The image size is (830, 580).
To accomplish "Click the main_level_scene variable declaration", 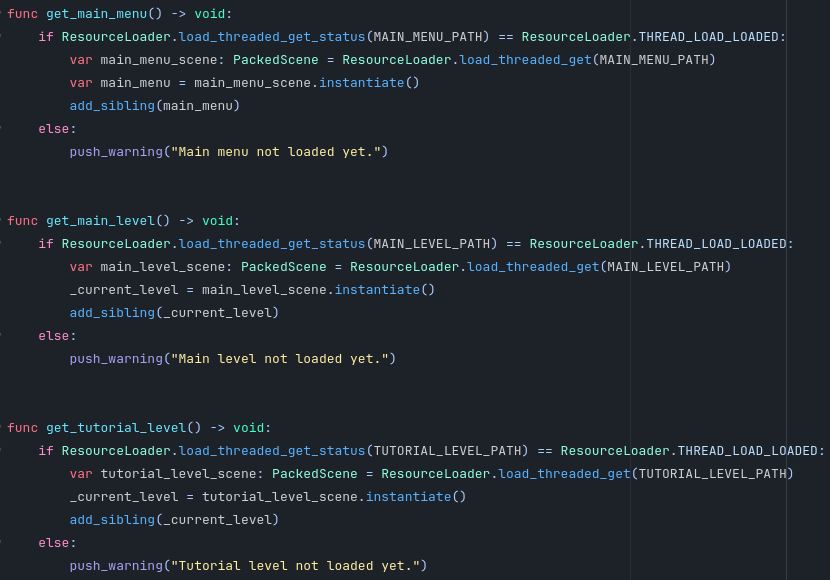I will (x=163, y=267).
